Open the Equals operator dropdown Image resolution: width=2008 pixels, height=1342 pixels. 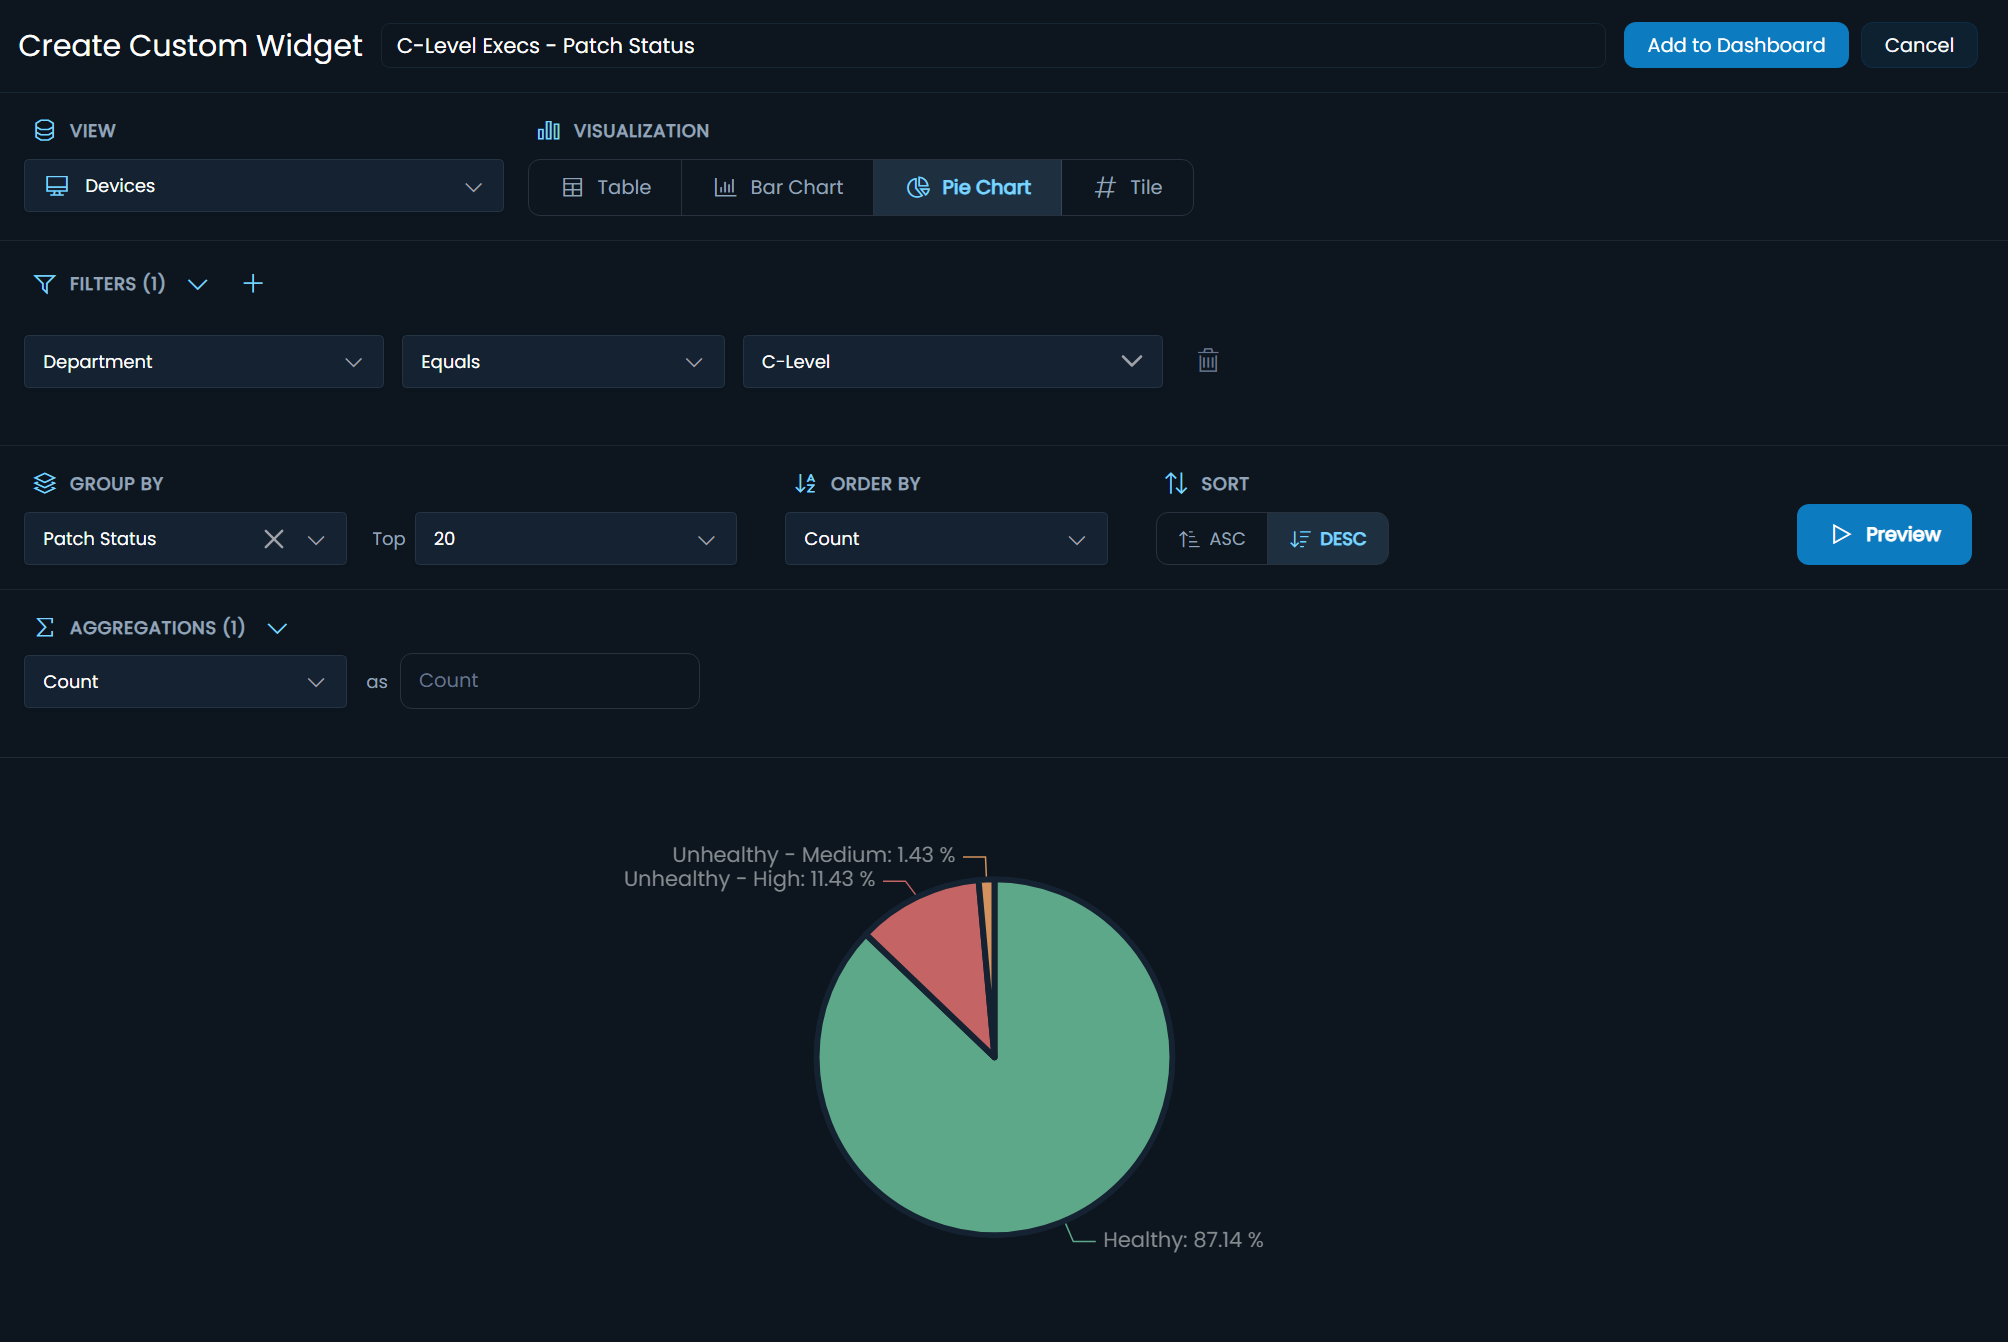tap(563, 362)
